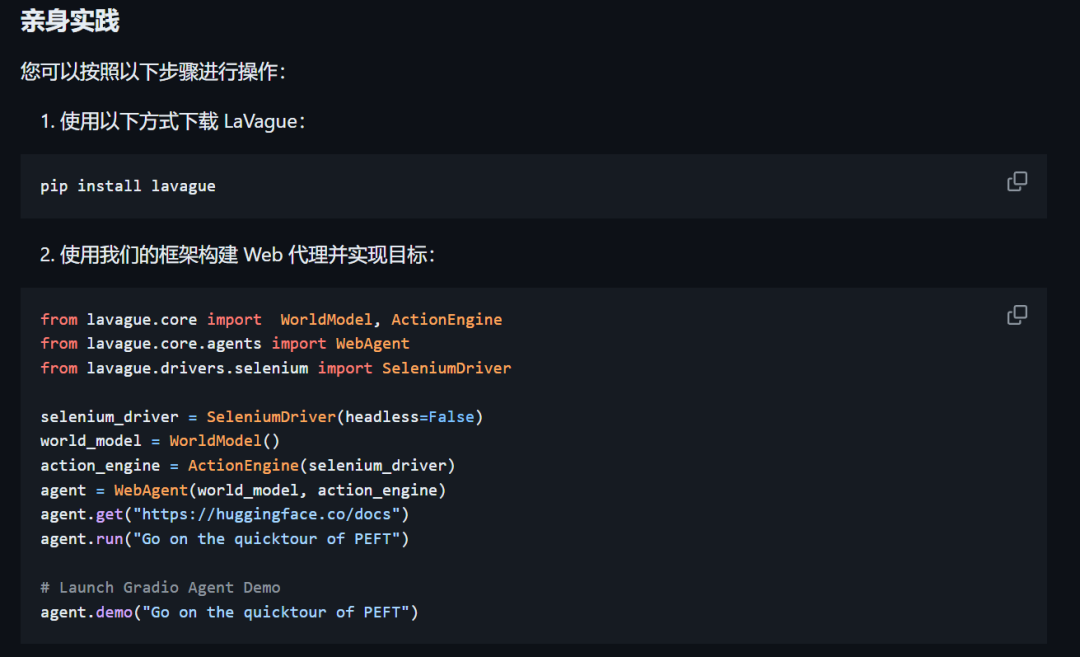The height and width of the screenshot is (657, 1080).
Task: Click the agent = WebAgent(...) line
Action: [x=243, y=490]
